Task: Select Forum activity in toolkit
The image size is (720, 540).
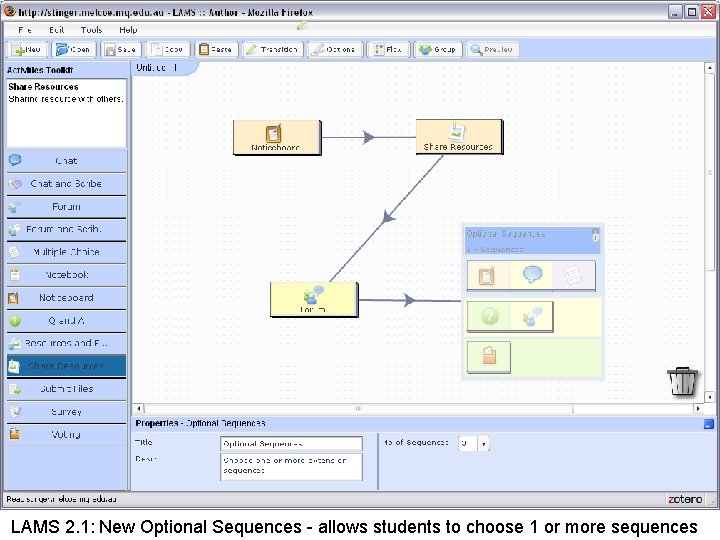Action: [67, 207]
